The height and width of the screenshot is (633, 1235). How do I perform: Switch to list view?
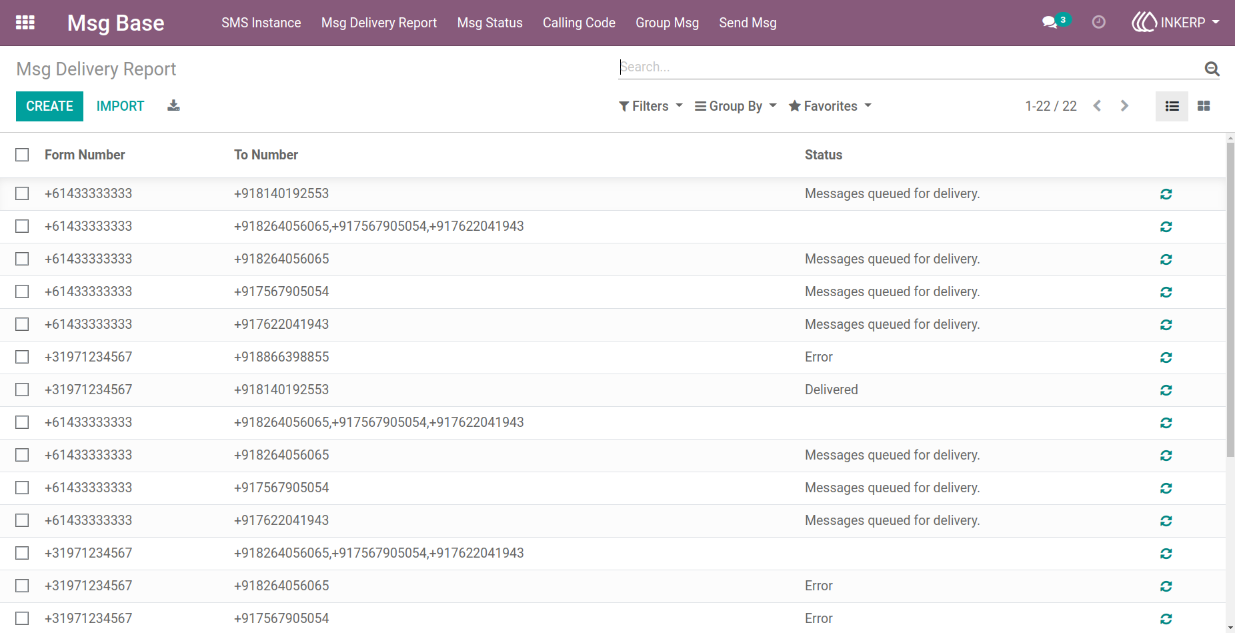coord(1172,106)
